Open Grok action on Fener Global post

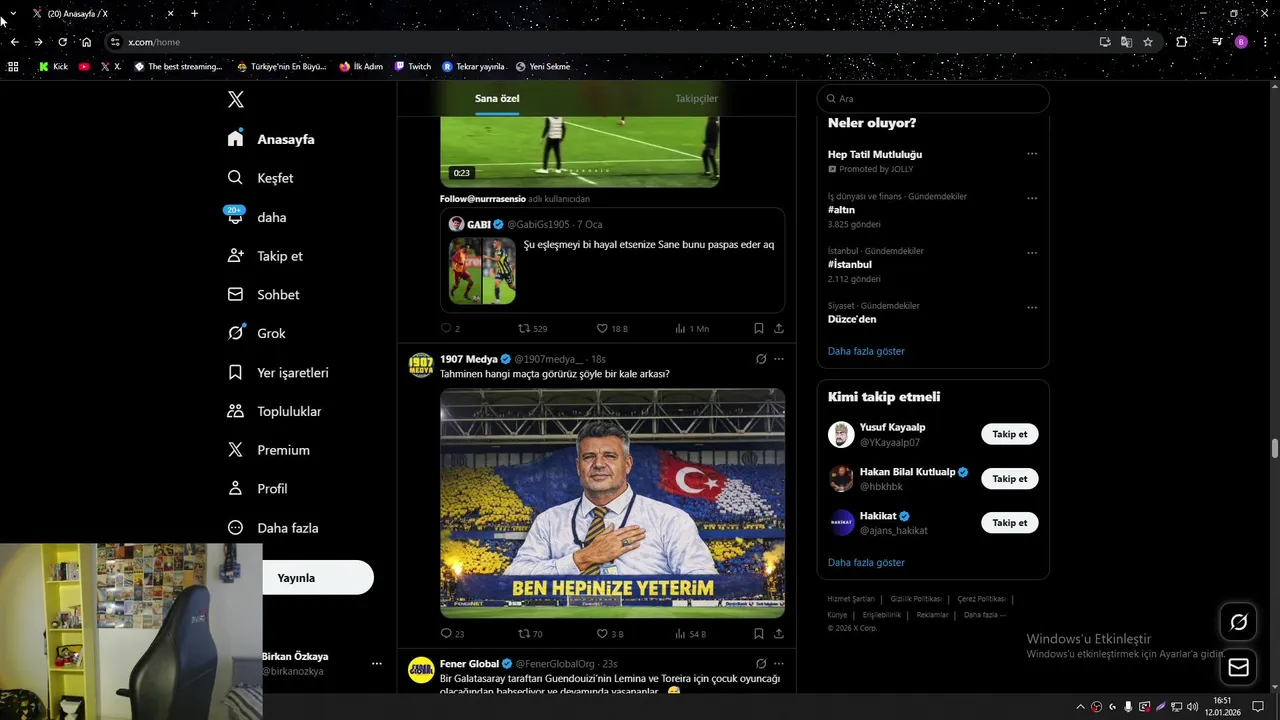[761, 664]
